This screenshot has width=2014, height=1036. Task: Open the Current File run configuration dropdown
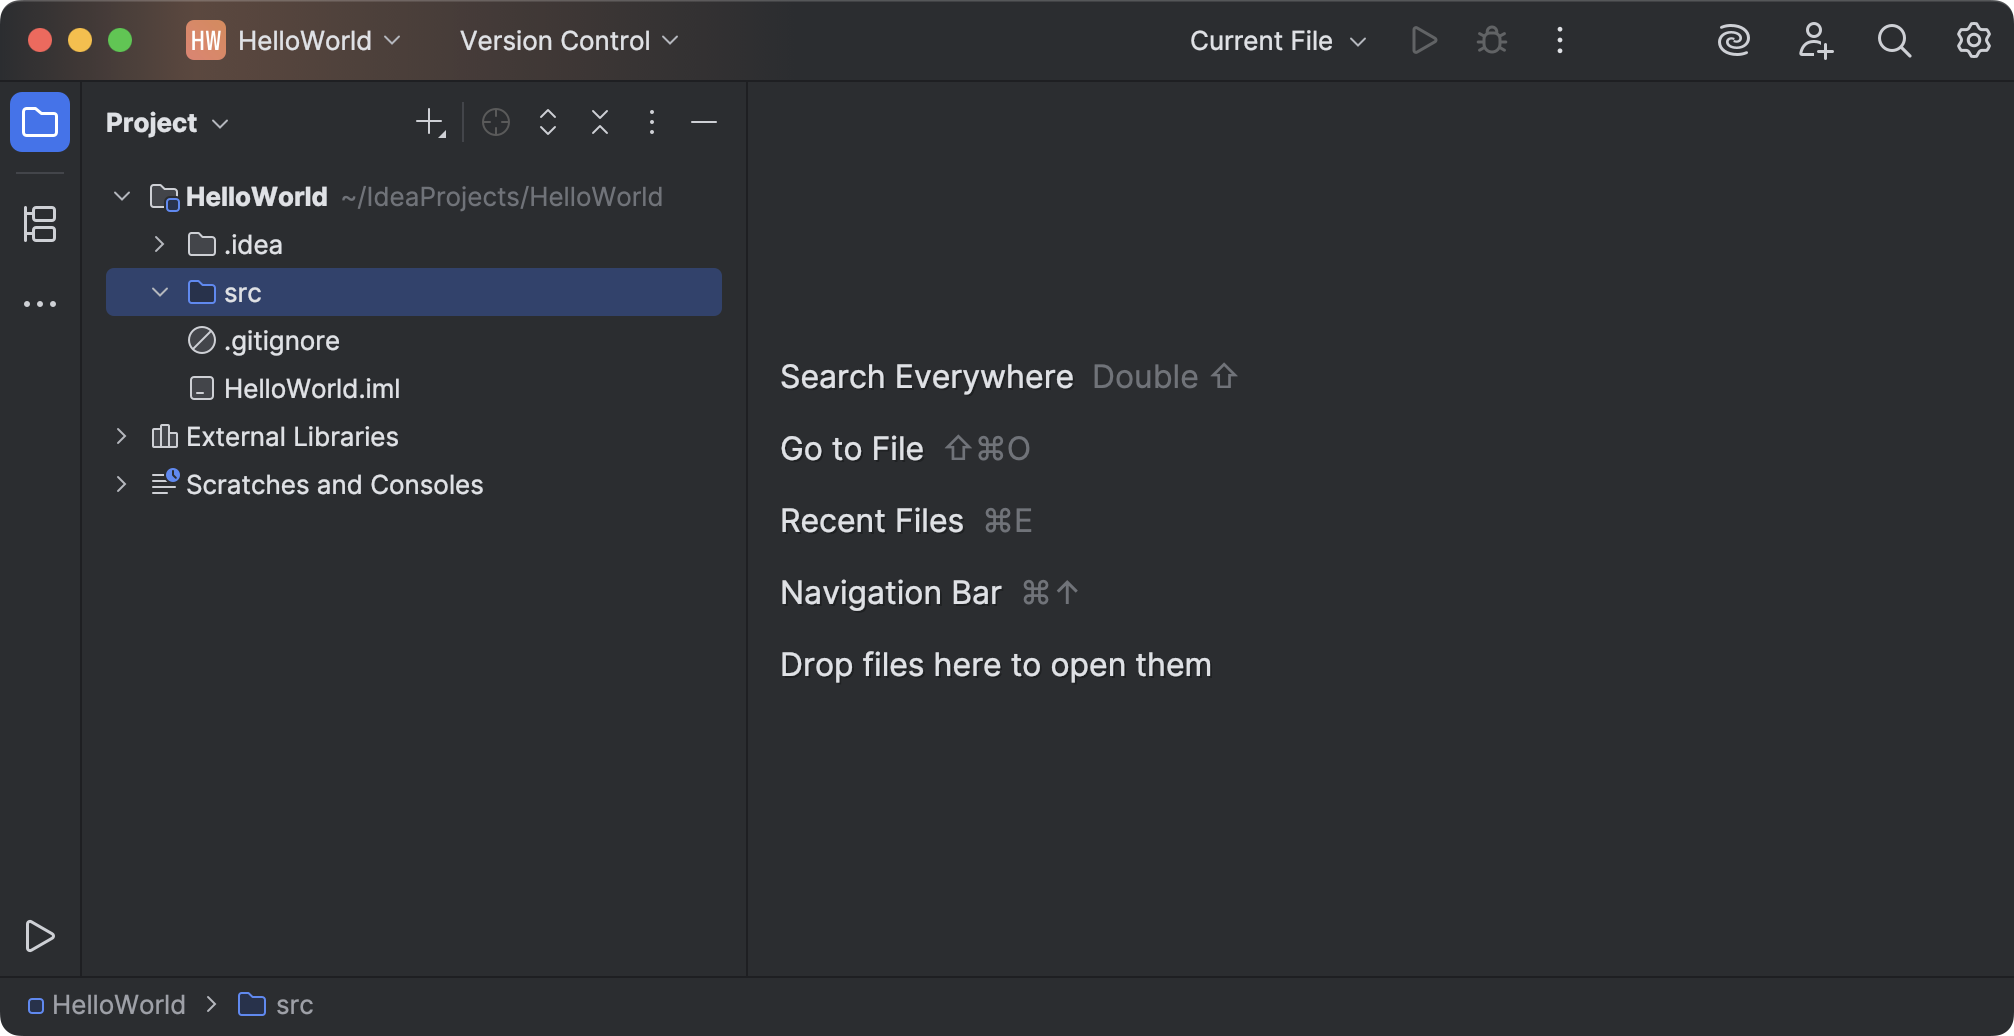click(x=1278, y=40)
